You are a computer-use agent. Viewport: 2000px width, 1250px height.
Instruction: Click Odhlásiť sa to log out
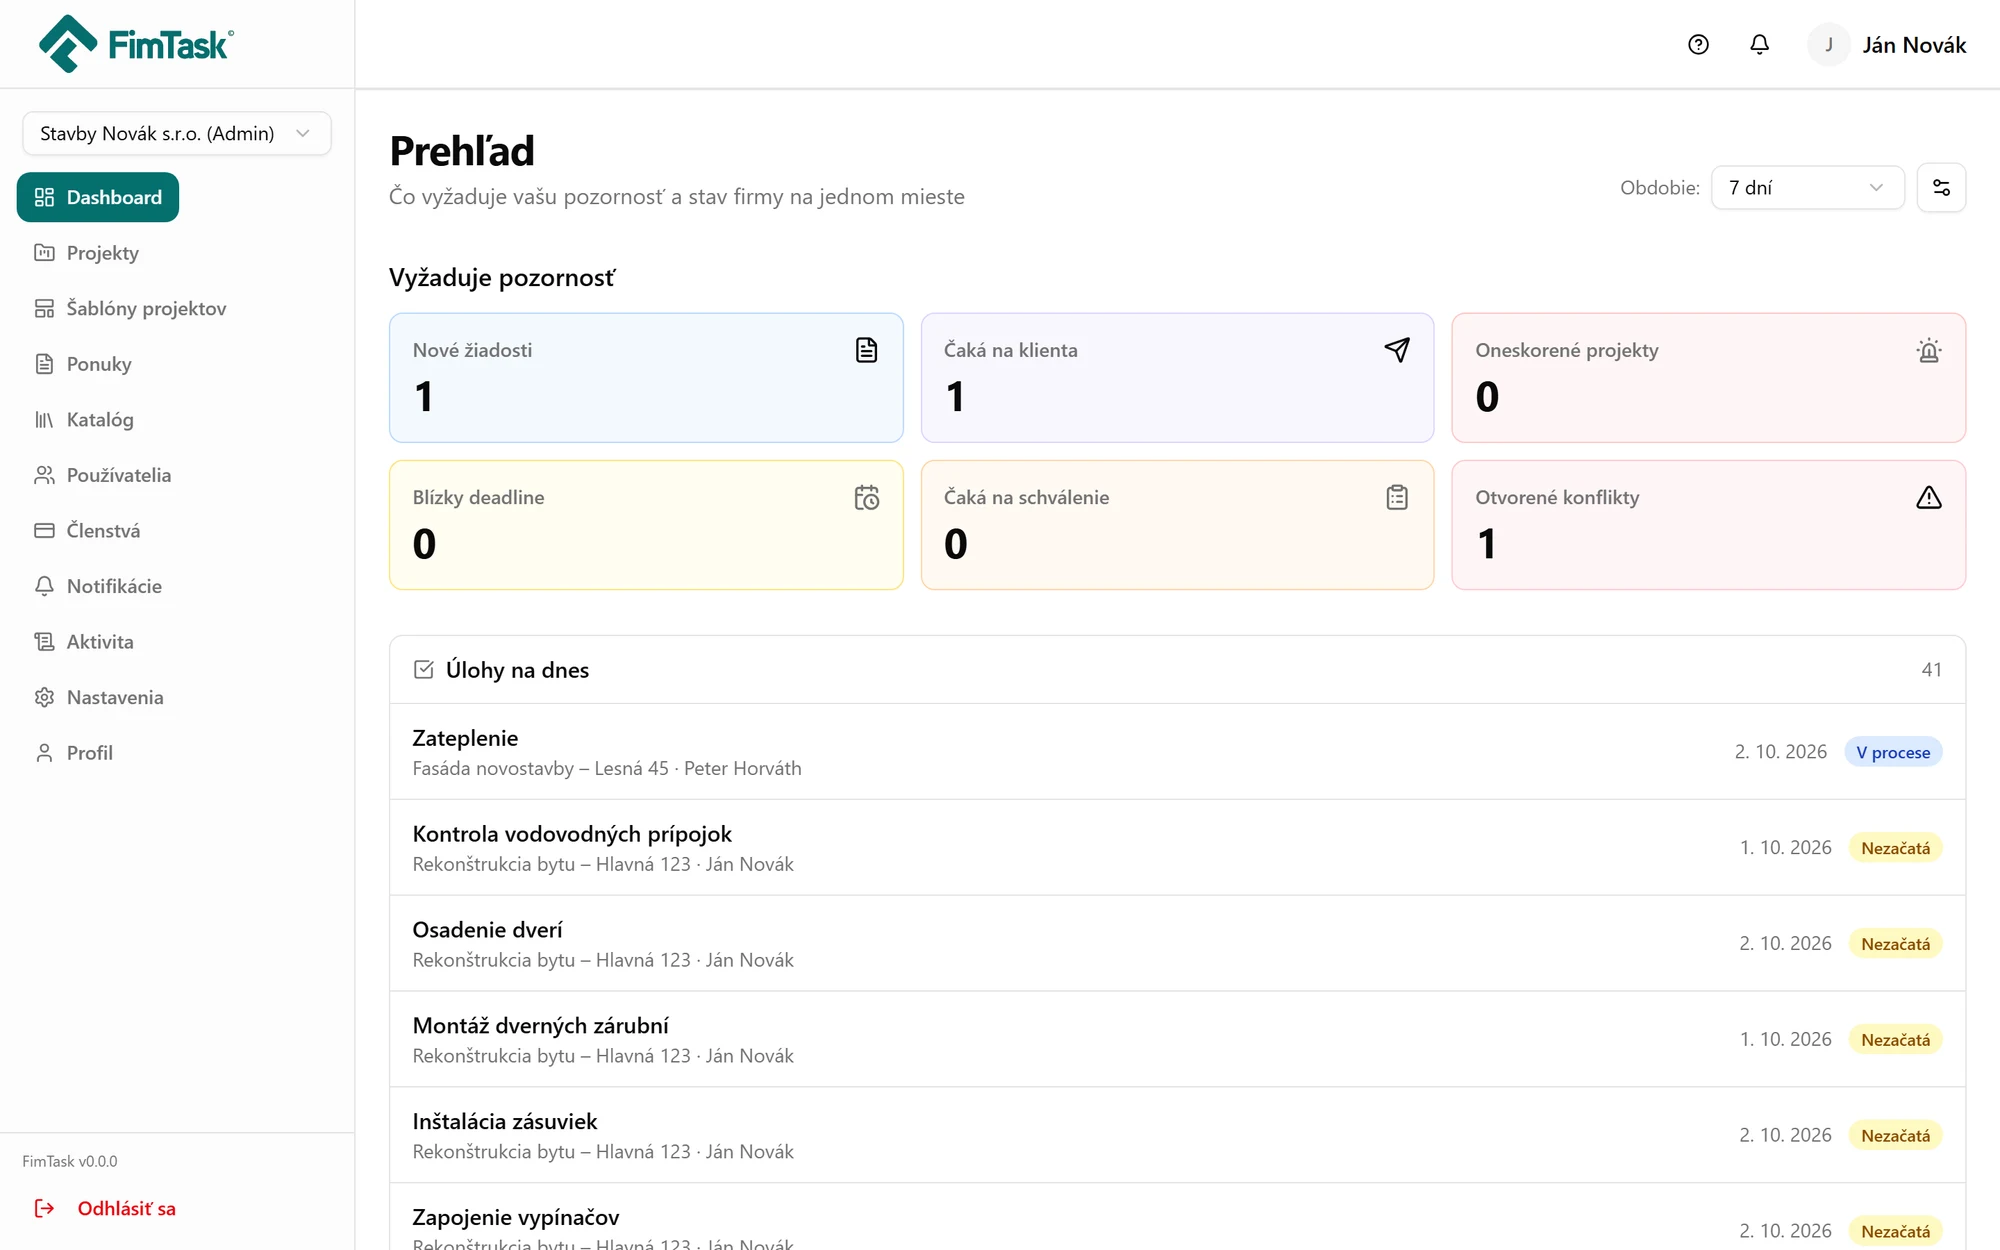point(126,1208)
